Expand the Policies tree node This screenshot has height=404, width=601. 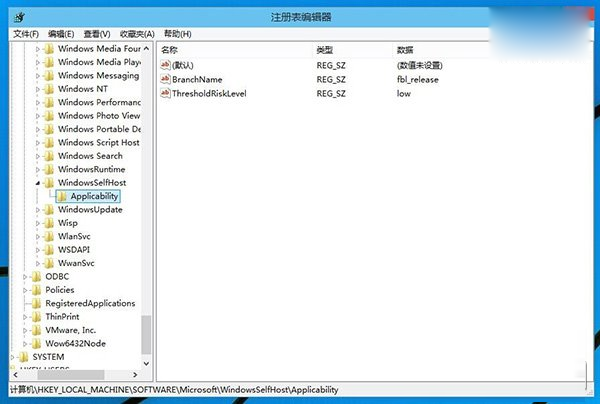25,291
